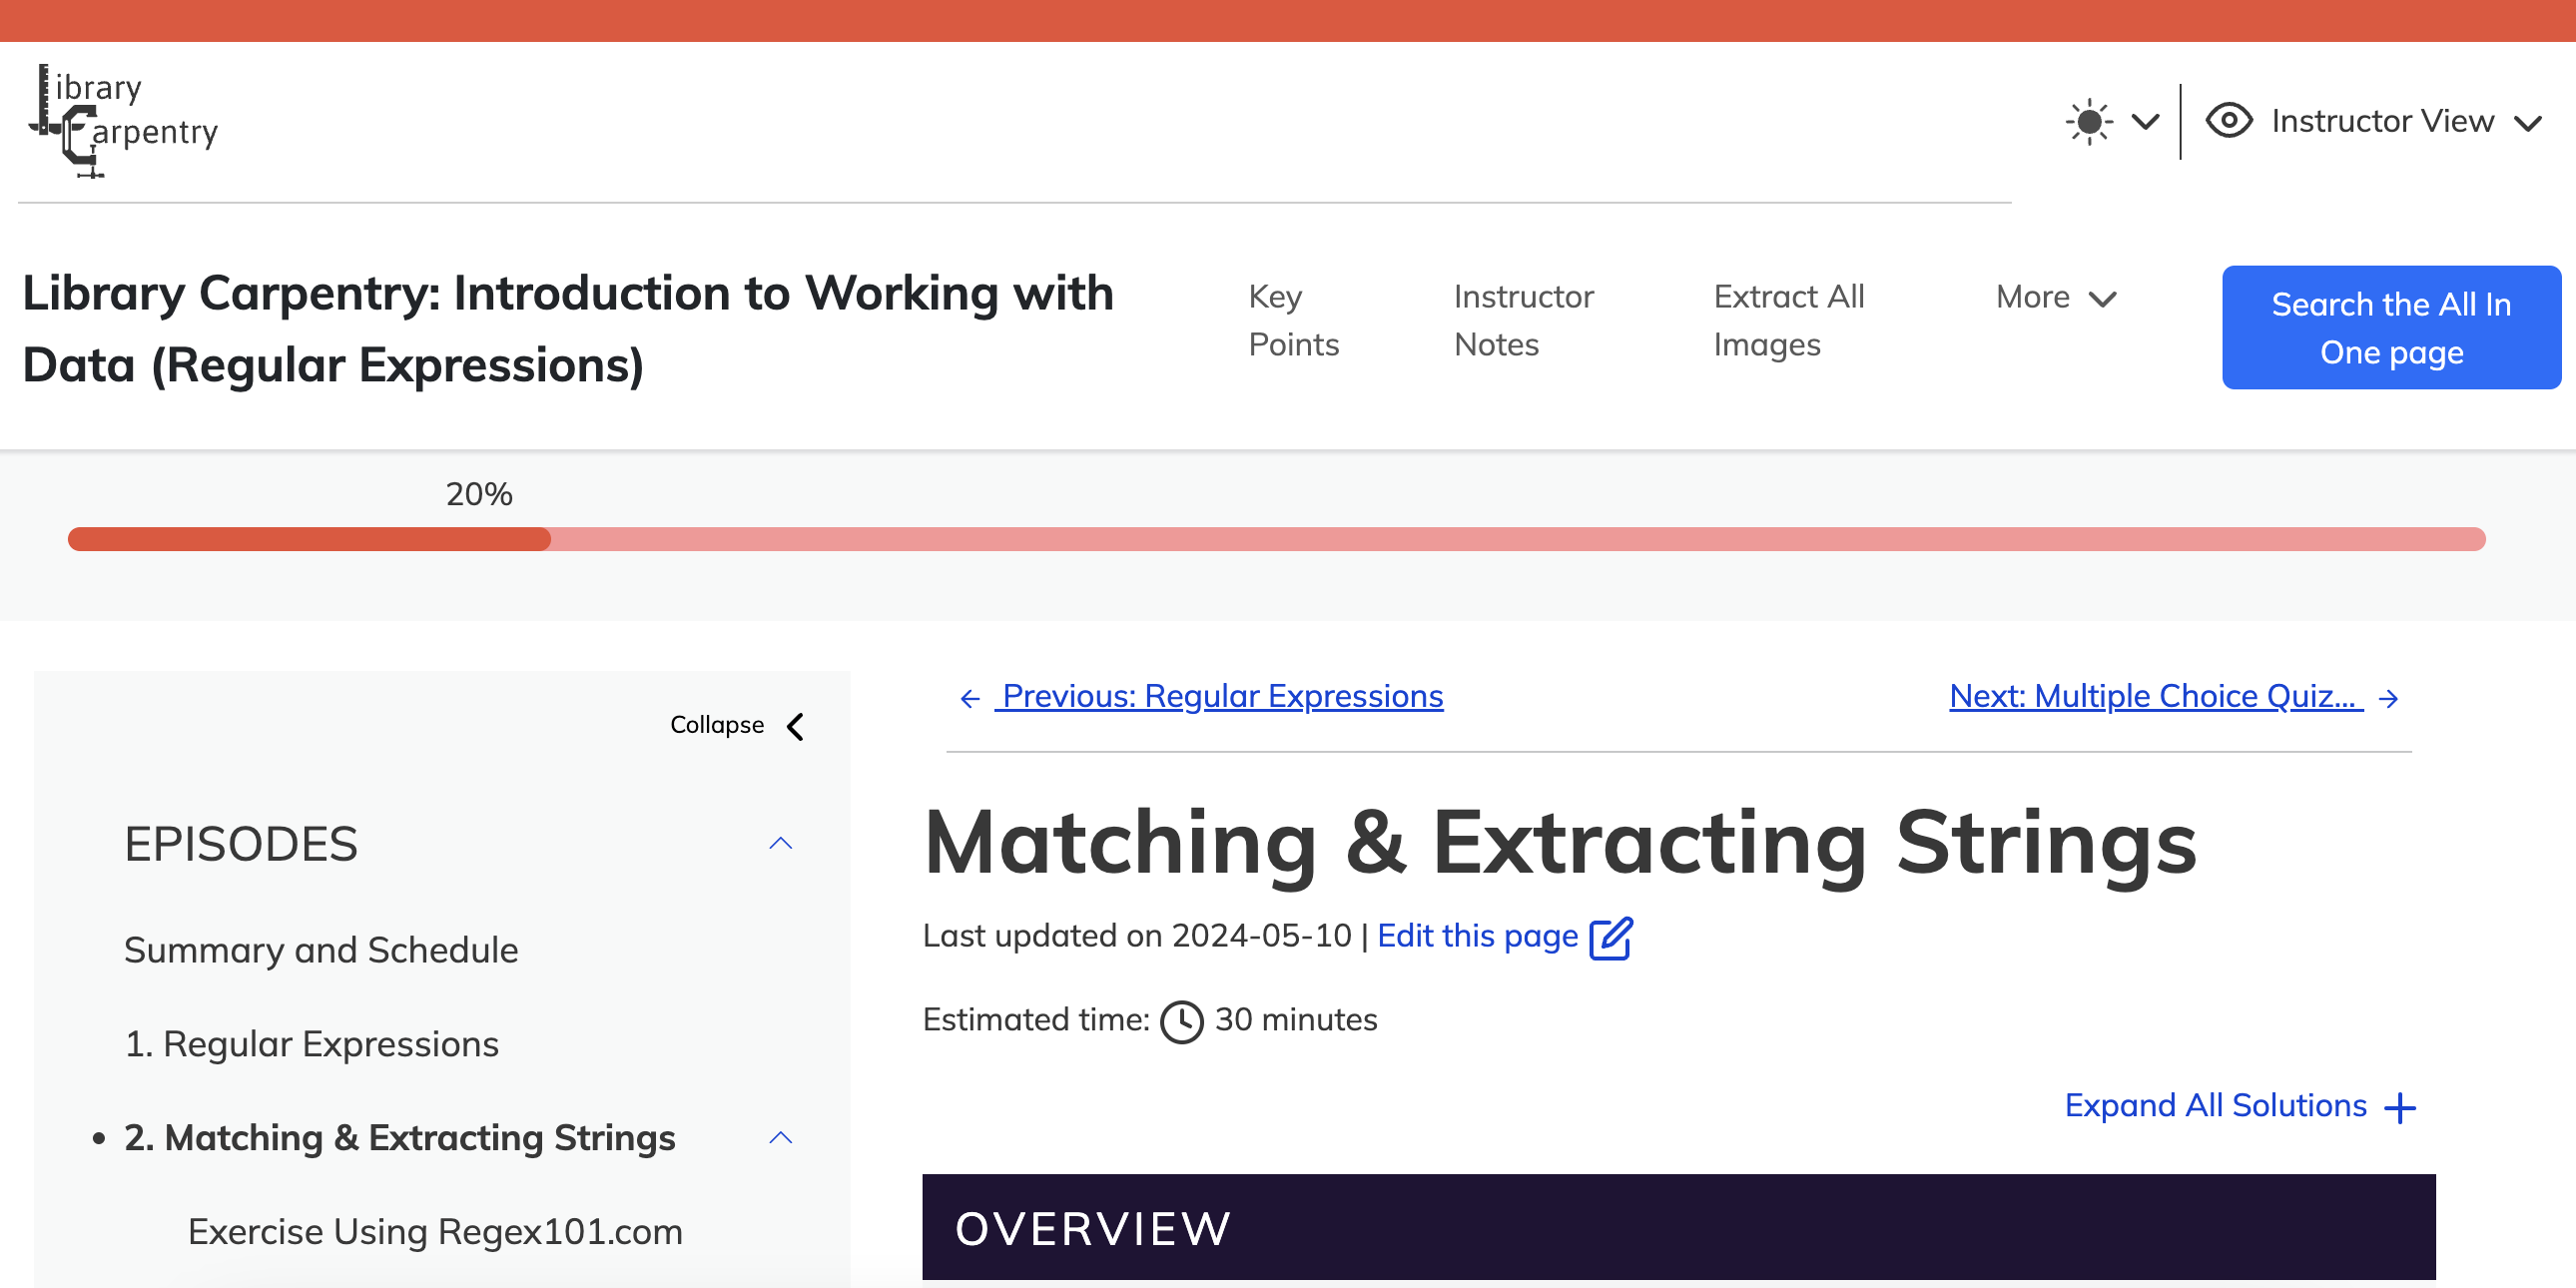Click the Edit this page link
This screenshot has height=1288, width=2576.
point(1477,936)
